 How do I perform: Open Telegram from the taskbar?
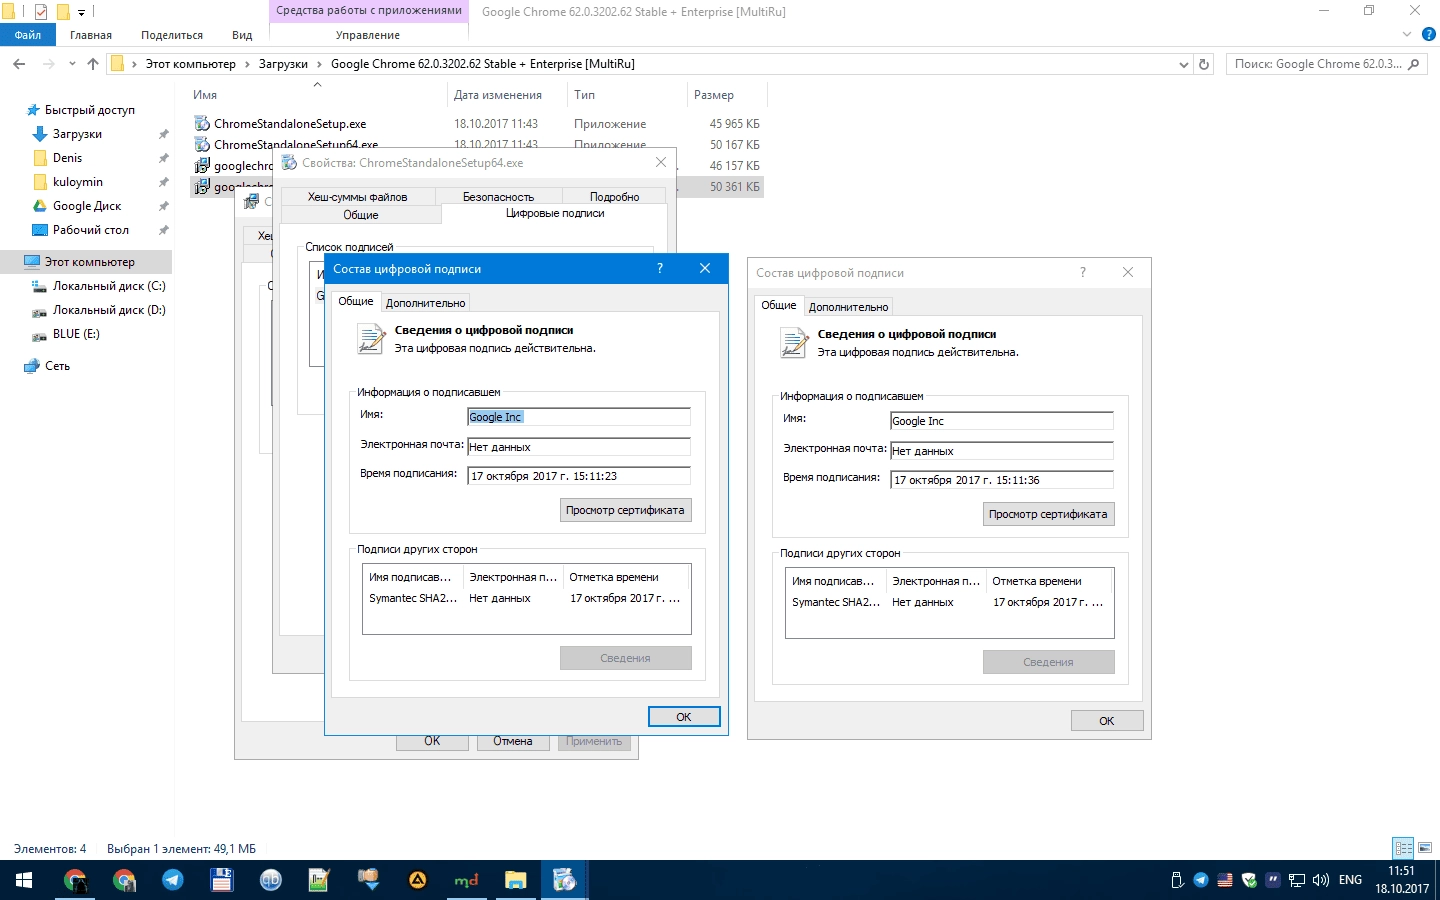pyautogui.click(x=173, y=880)
